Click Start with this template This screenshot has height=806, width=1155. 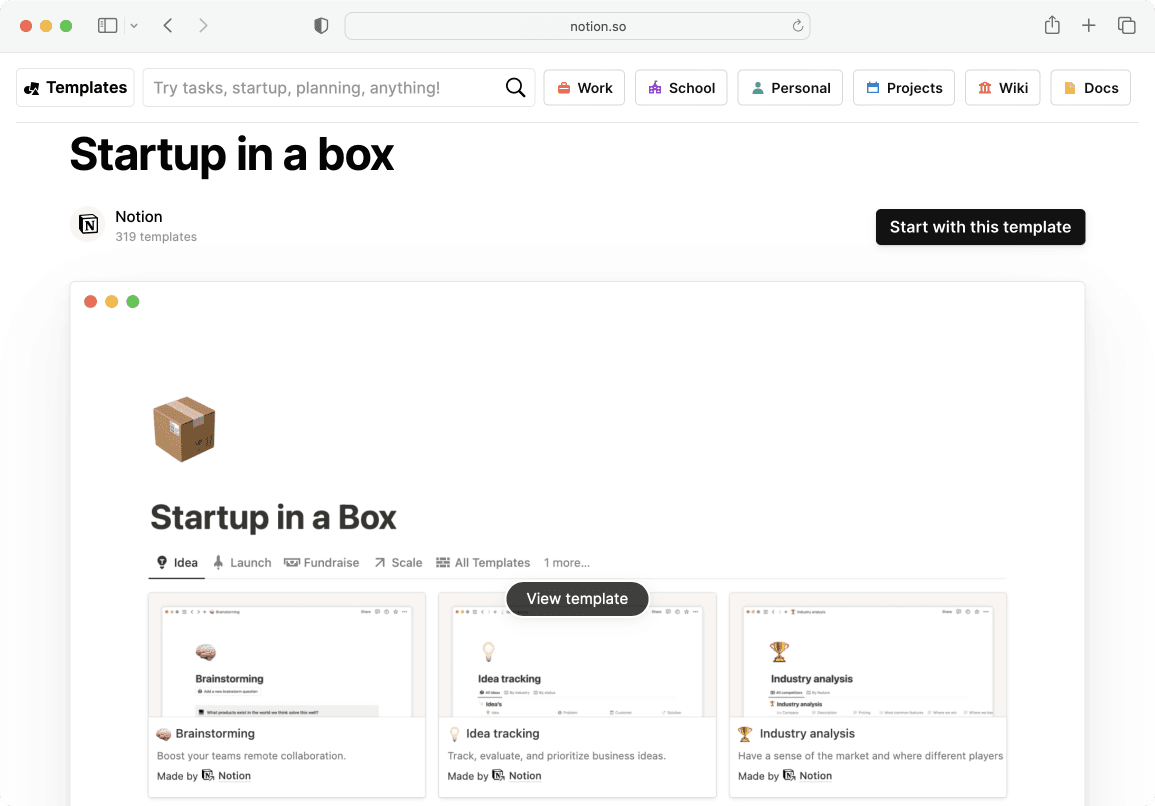(980, 227)
